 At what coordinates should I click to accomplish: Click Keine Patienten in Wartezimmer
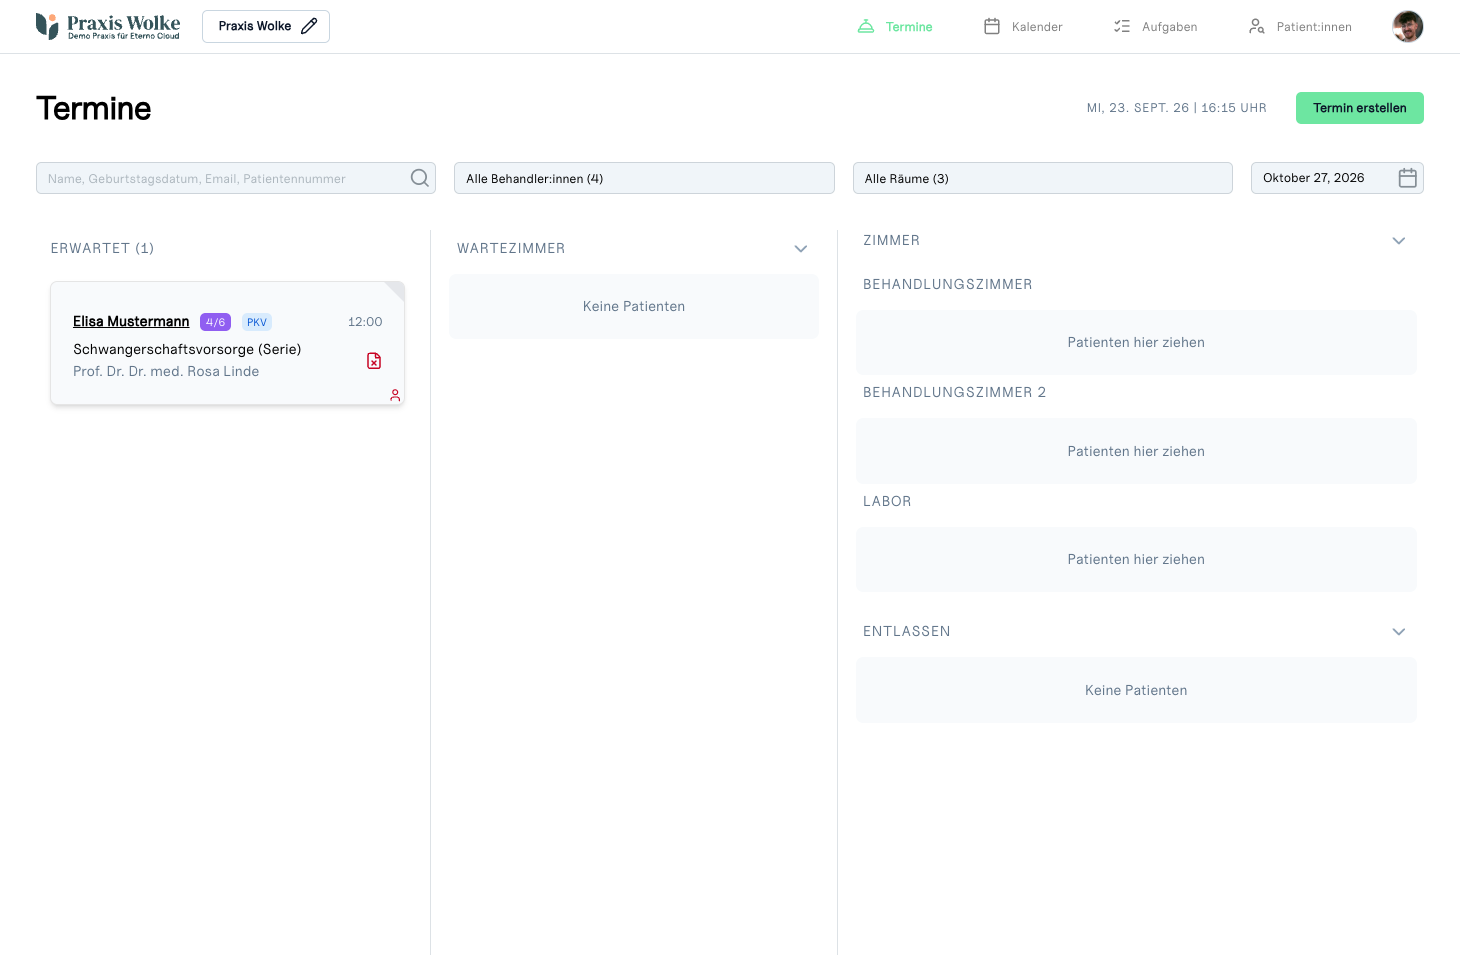coord(634,306)
